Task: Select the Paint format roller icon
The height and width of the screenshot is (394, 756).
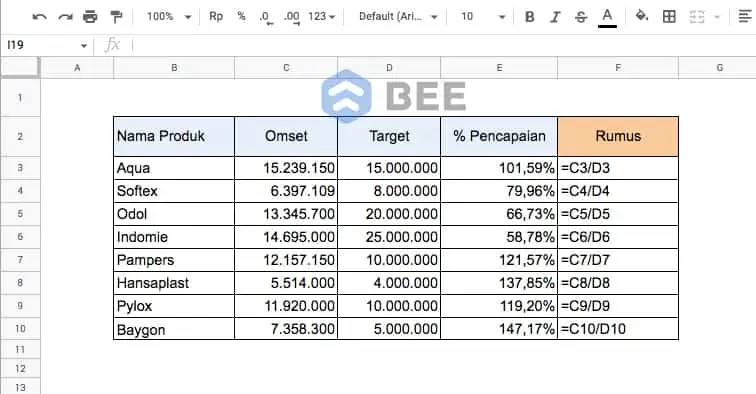Action: tap(116, 17)
